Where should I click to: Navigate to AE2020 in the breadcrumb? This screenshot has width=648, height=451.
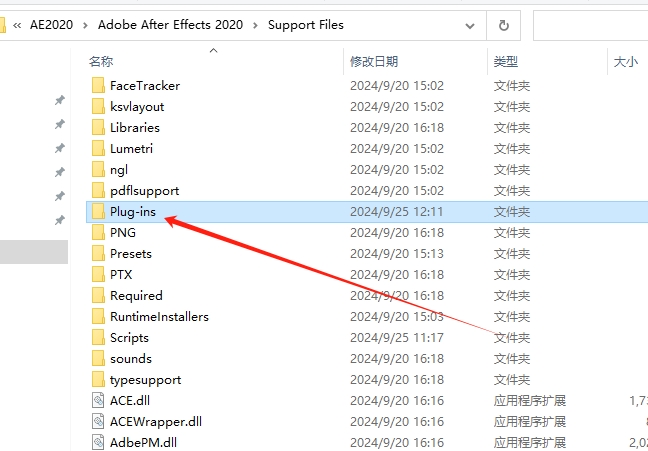51,25
